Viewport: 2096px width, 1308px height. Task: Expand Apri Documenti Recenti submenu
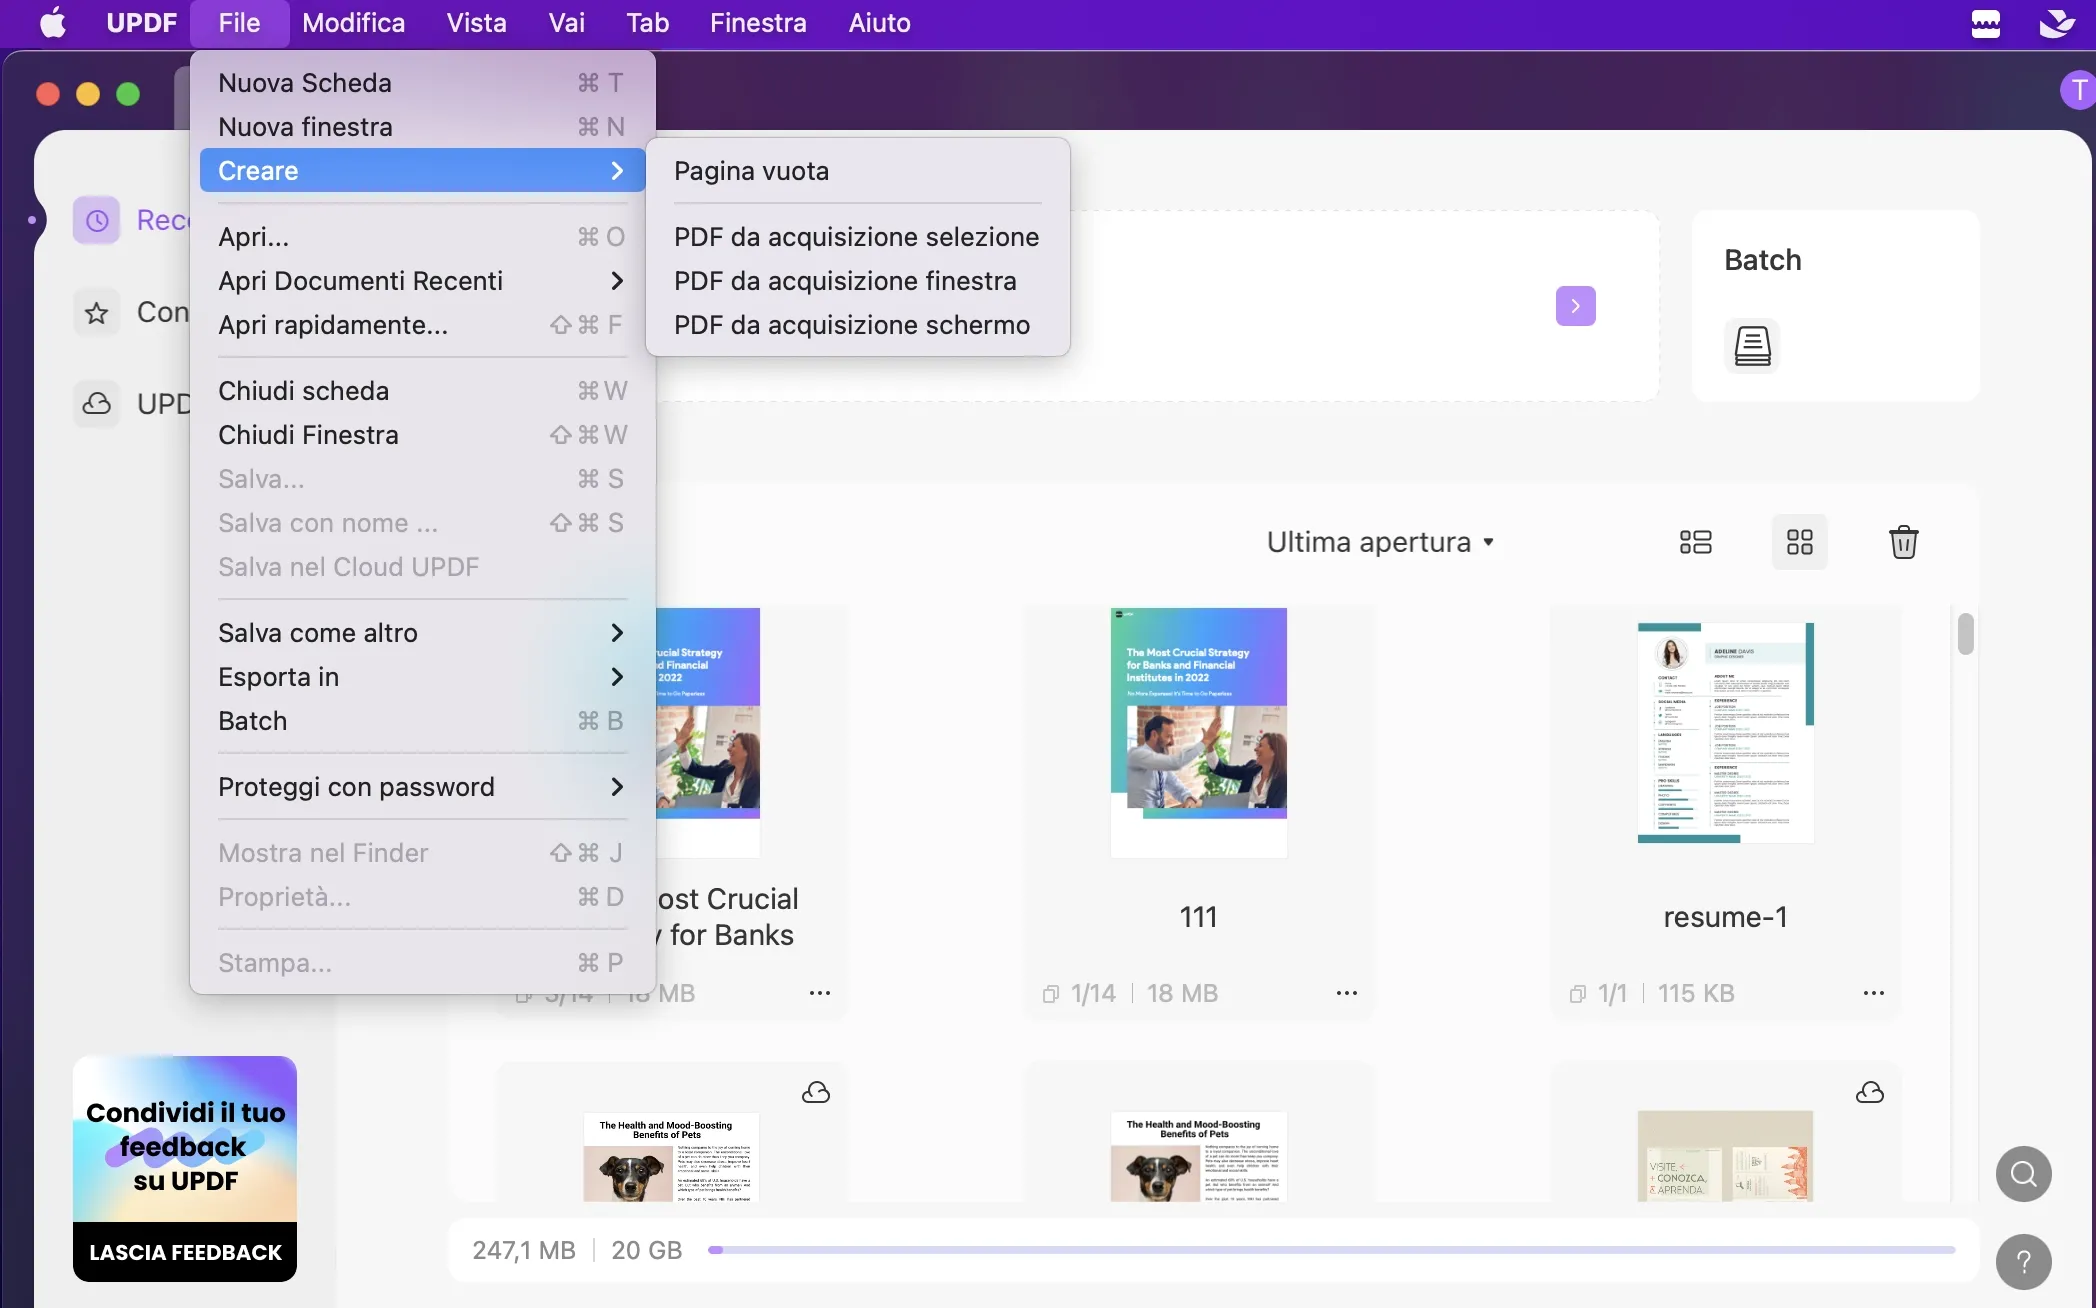pos(422,281)
